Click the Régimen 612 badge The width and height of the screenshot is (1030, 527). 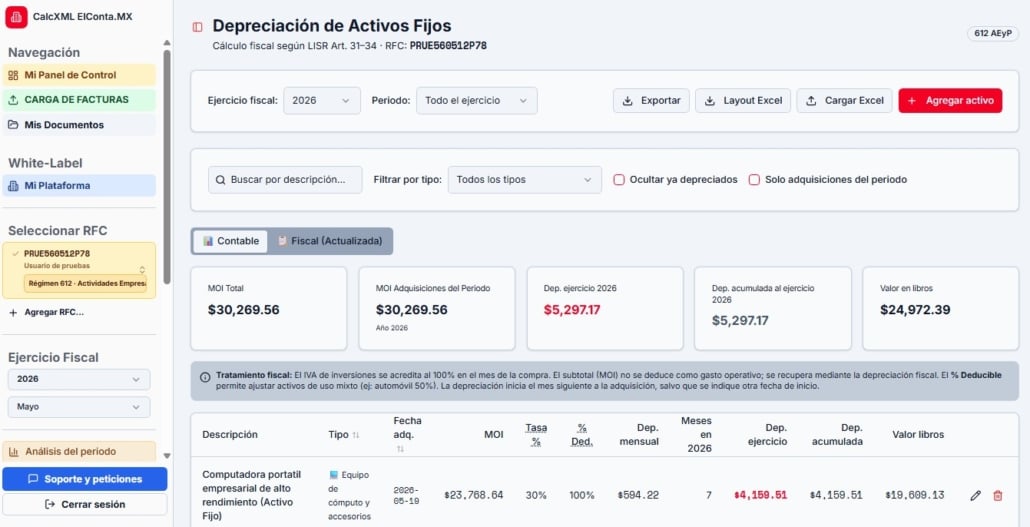(x=85, y=283)
